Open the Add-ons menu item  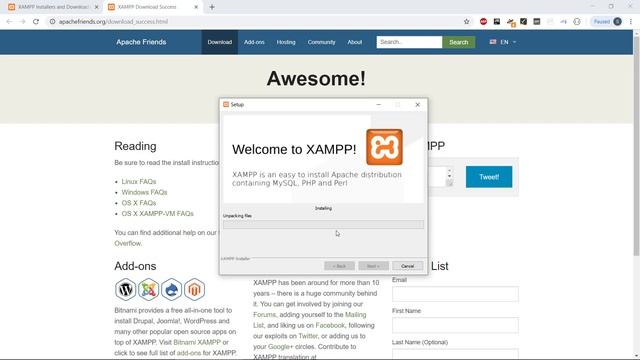(x=254, y=42)
